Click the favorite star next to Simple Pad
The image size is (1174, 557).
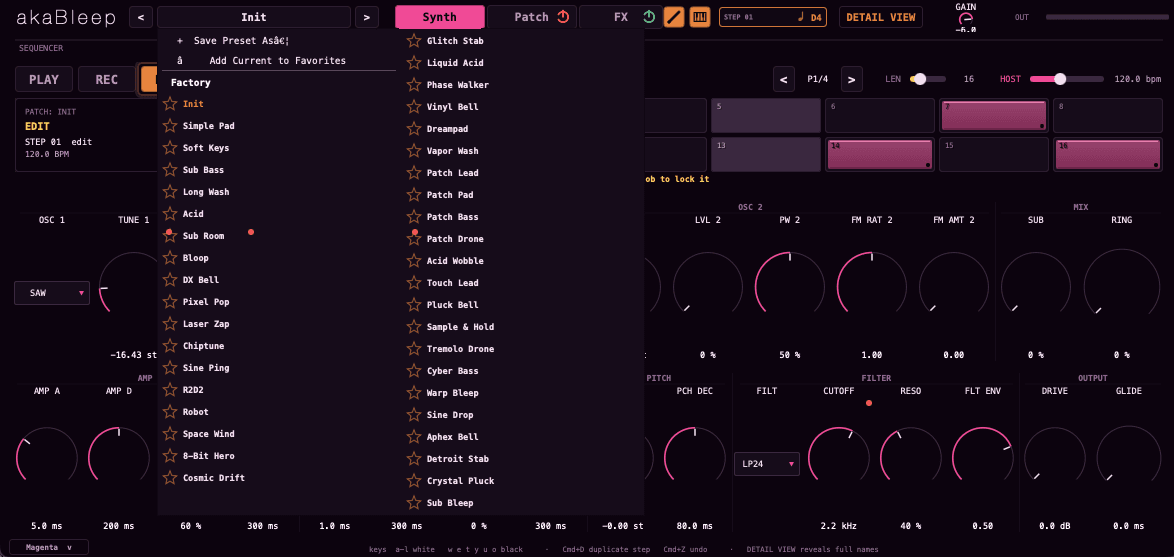[x=170, y=126]
